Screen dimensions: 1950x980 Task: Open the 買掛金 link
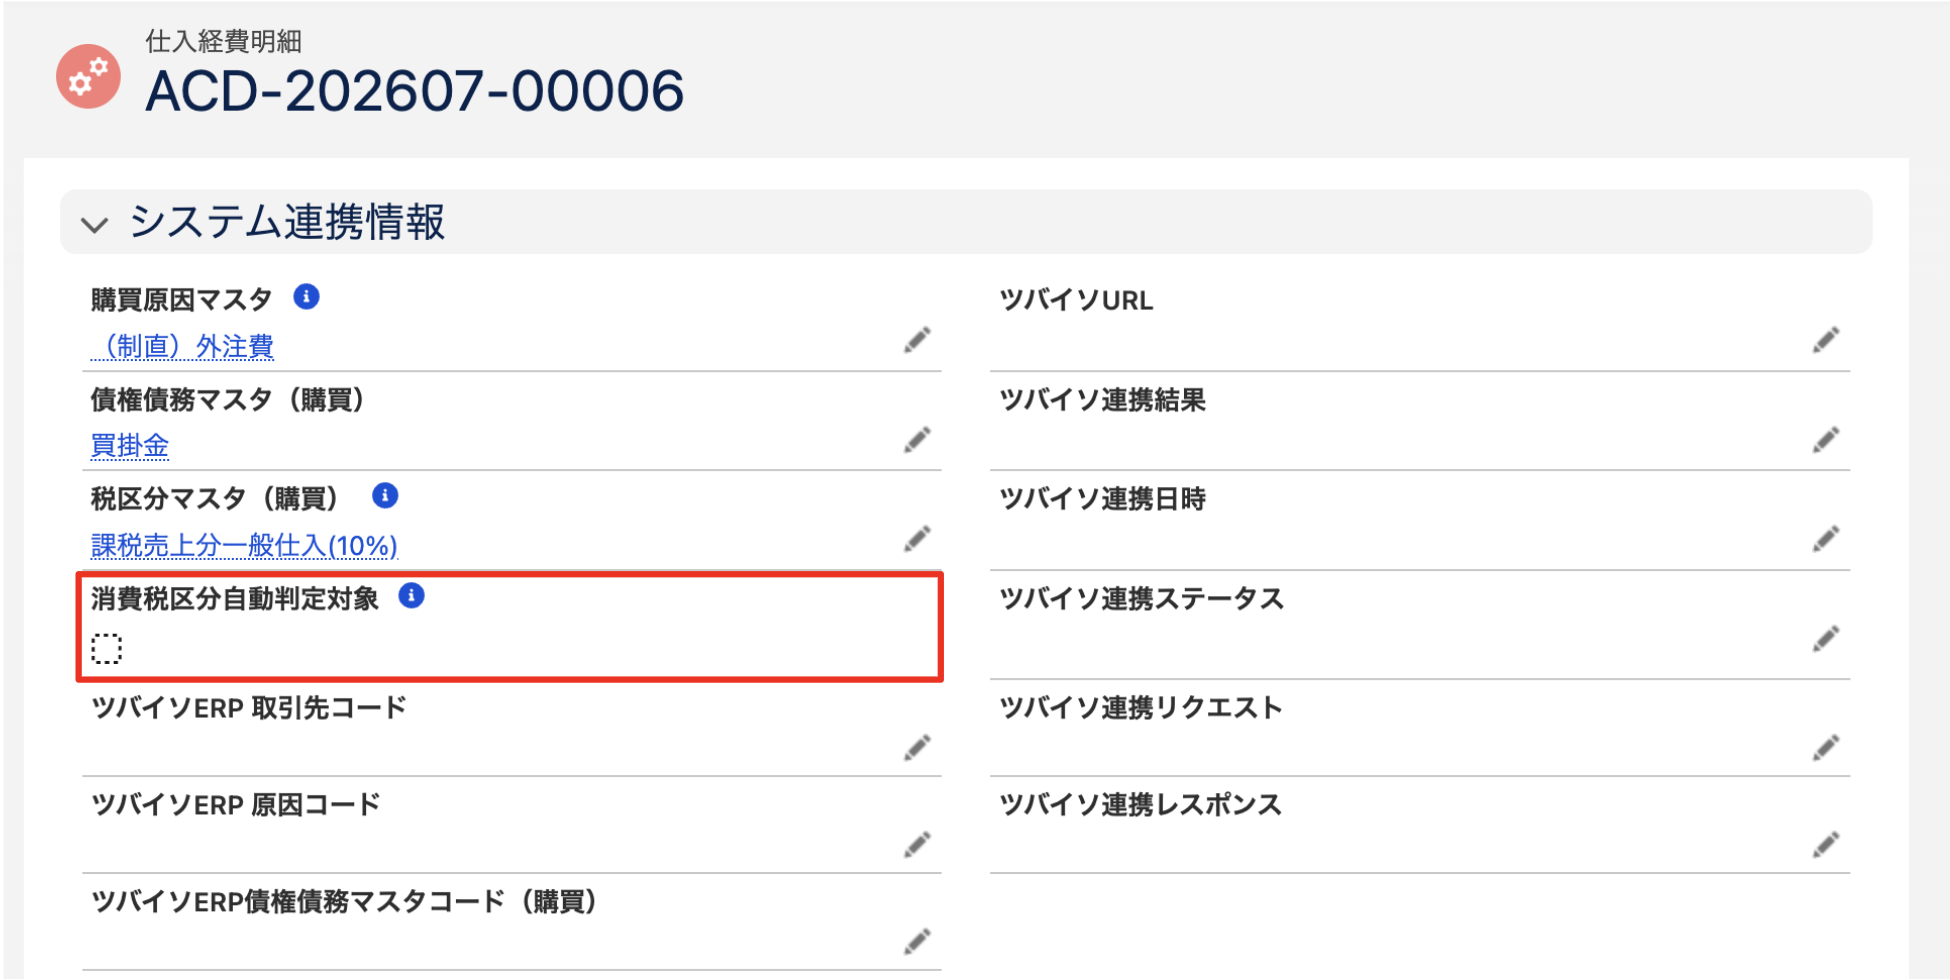(x=130, y=446)
